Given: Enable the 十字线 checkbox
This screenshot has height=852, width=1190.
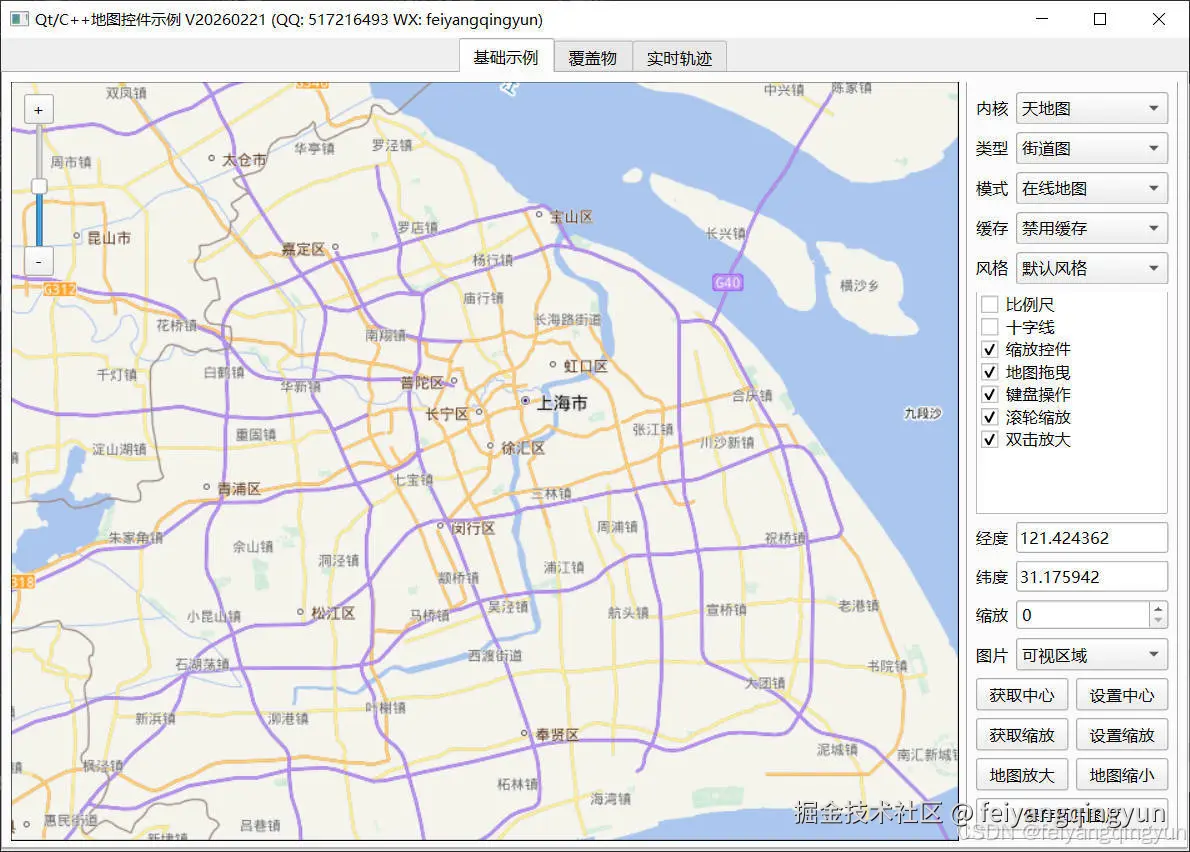Looking at the screenshot, I should [990, 327].
